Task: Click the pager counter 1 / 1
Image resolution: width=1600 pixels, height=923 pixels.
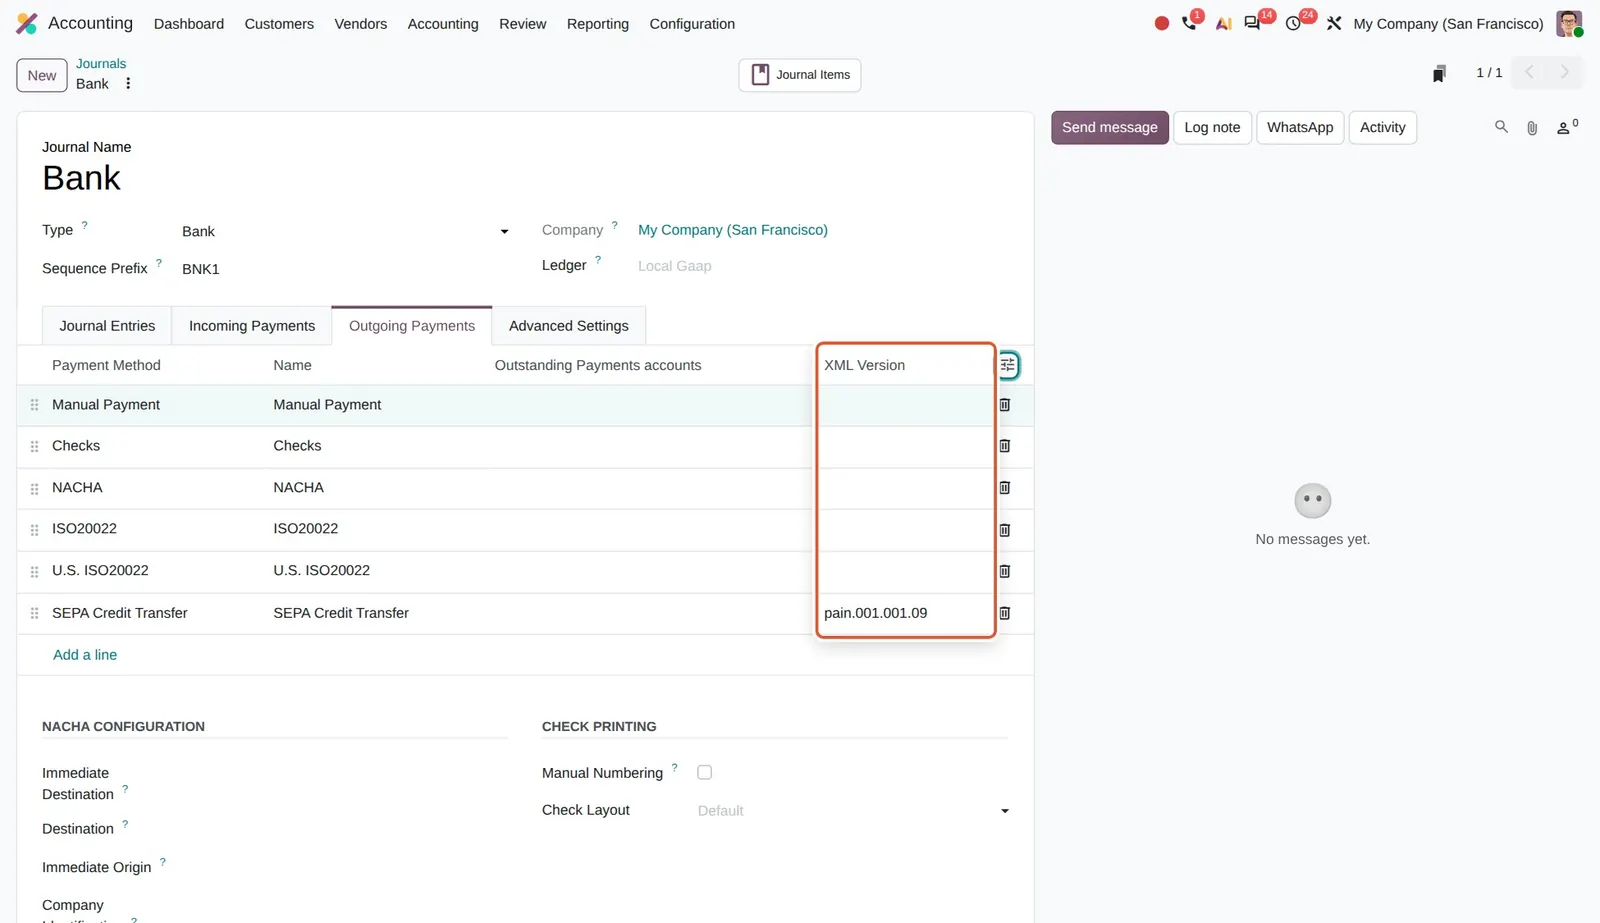Action: 1489,73
